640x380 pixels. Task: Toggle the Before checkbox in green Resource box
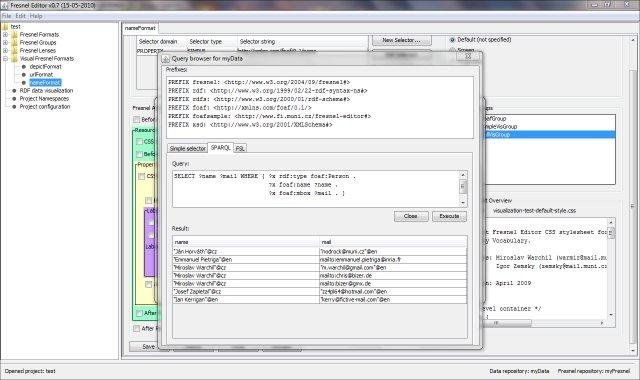click(x=139, y=154)
